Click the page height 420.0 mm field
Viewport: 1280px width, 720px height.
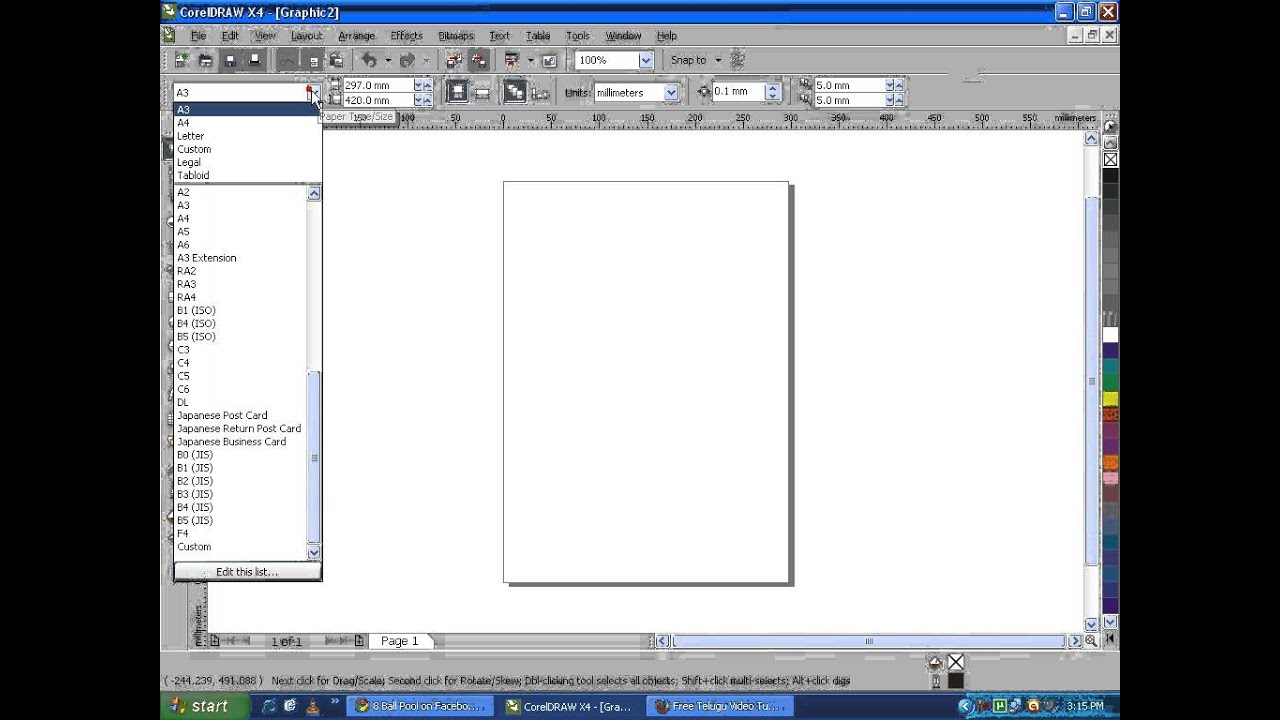[x=377, y=100]
